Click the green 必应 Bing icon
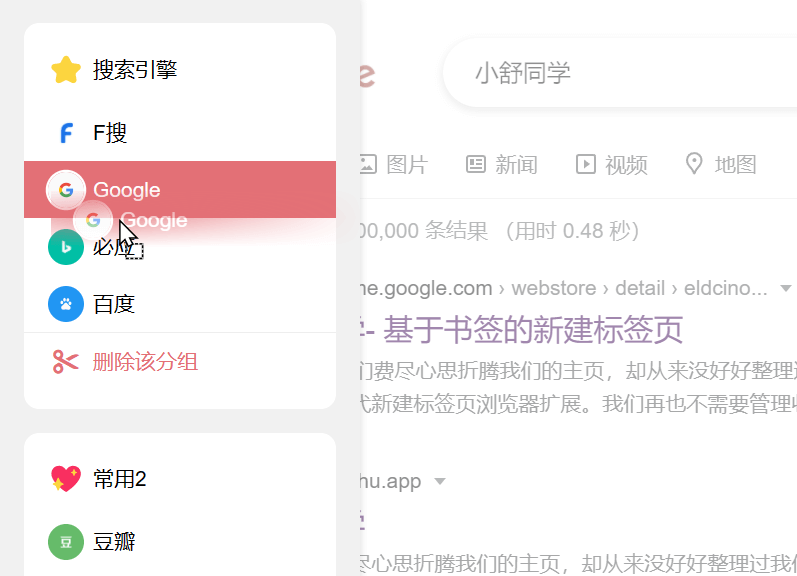The image size is (797, 576). (66, 247)
